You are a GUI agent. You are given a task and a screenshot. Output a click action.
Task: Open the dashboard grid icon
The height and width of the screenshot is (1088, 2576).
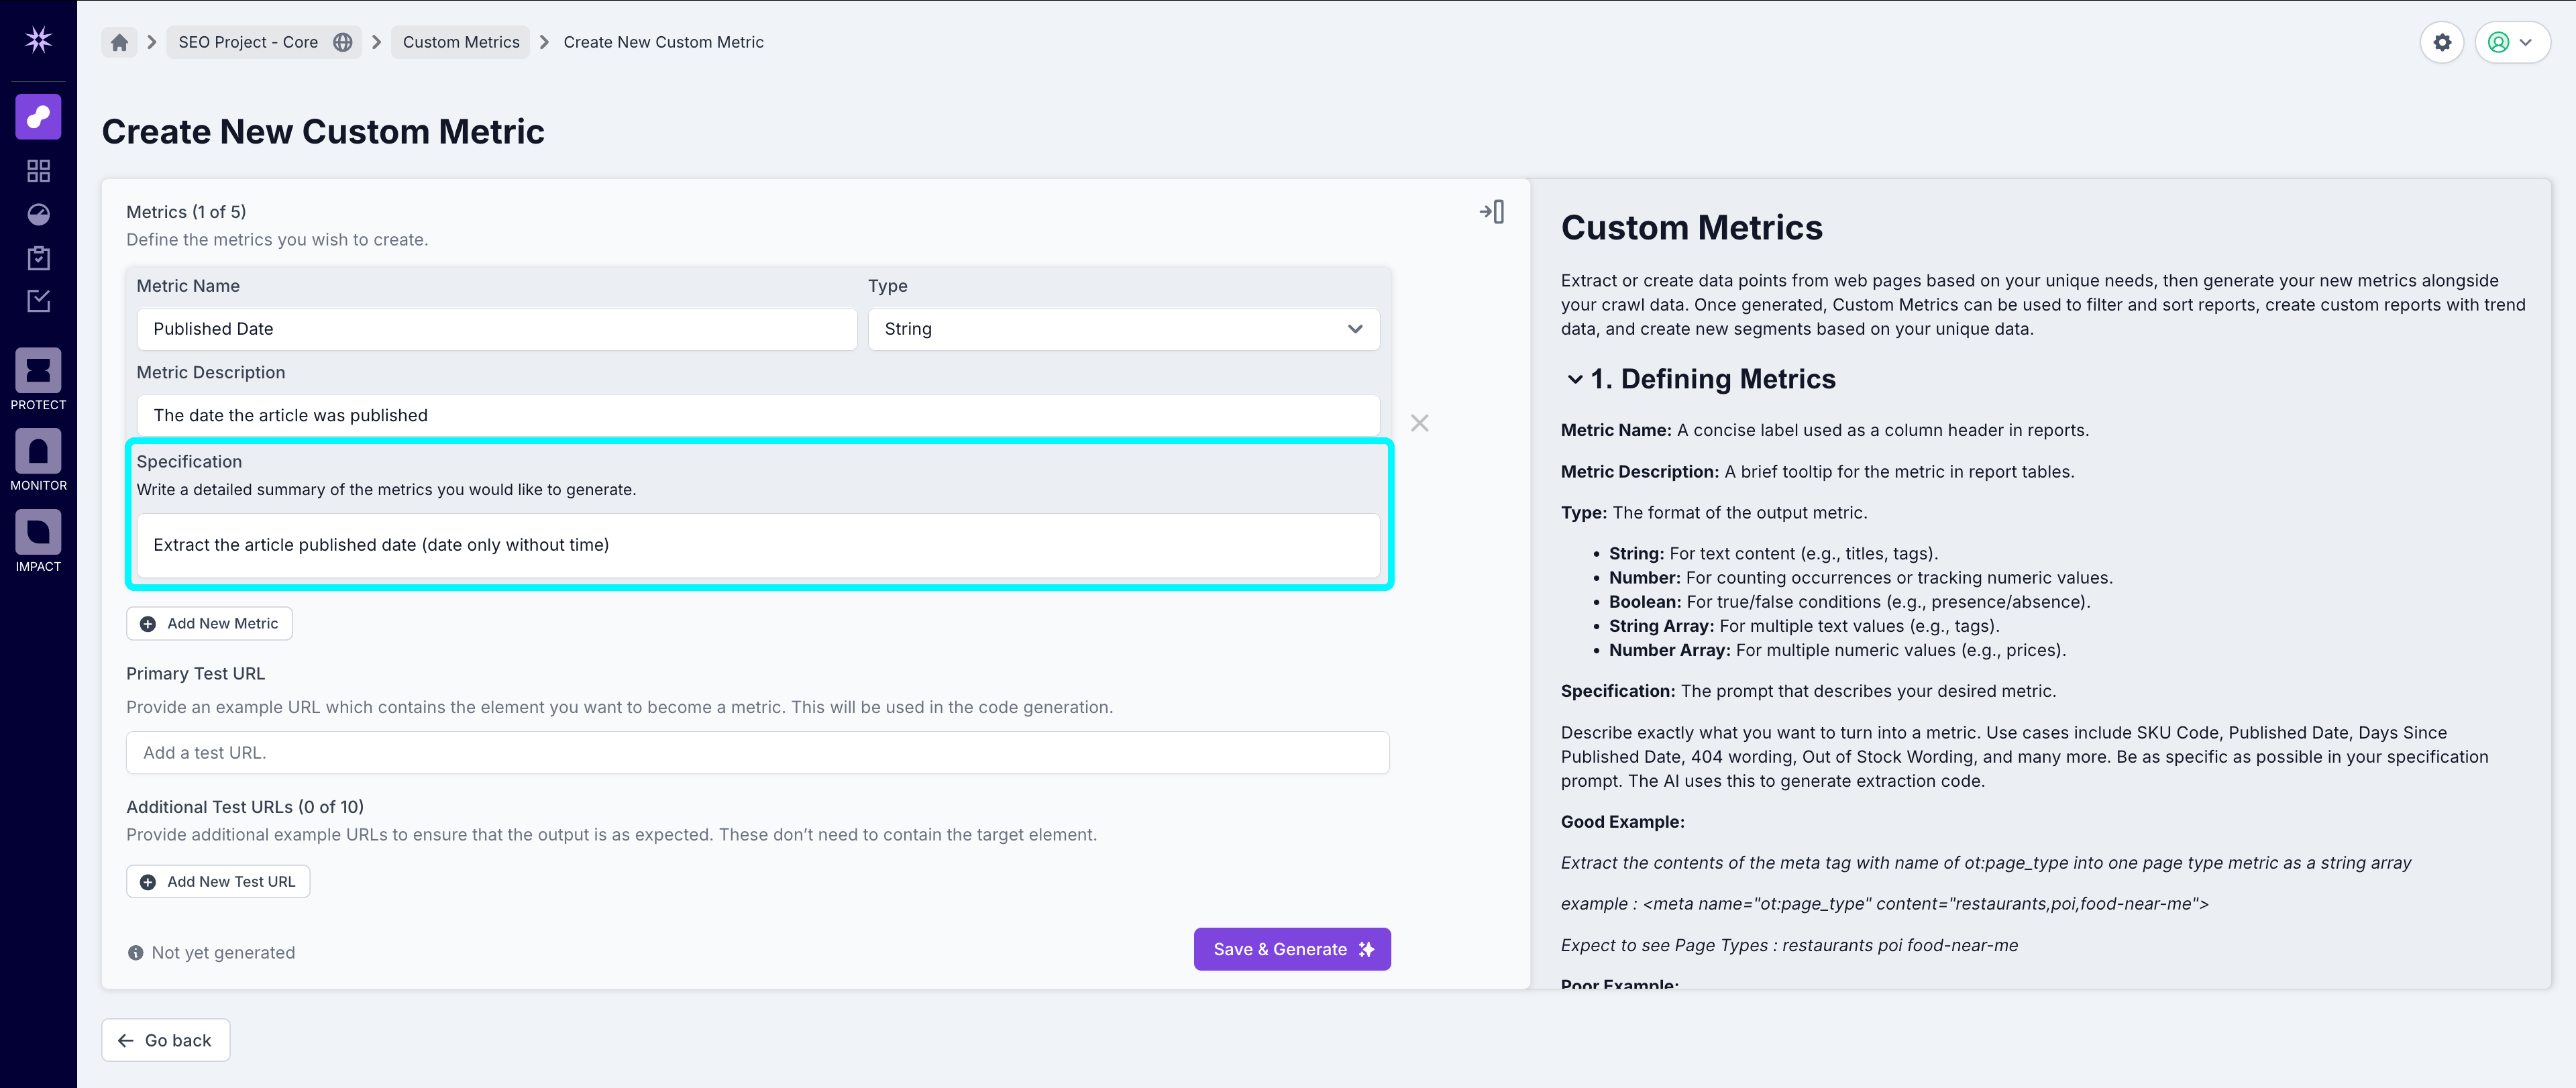click(38, 171)
